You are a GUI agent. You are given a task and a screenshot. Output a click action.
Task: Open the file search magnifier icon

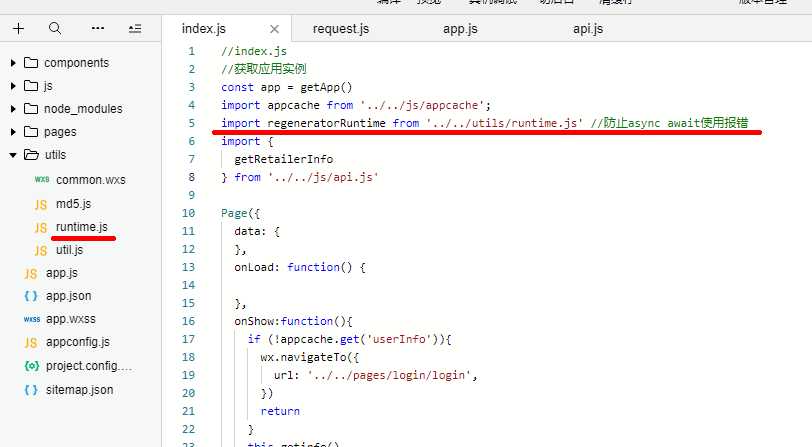click(x=55, y=28)
